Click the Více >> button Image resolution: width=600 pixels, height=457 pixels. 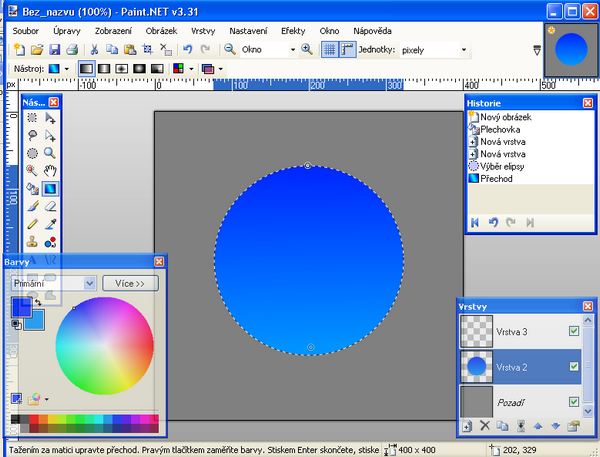point(130,284)
